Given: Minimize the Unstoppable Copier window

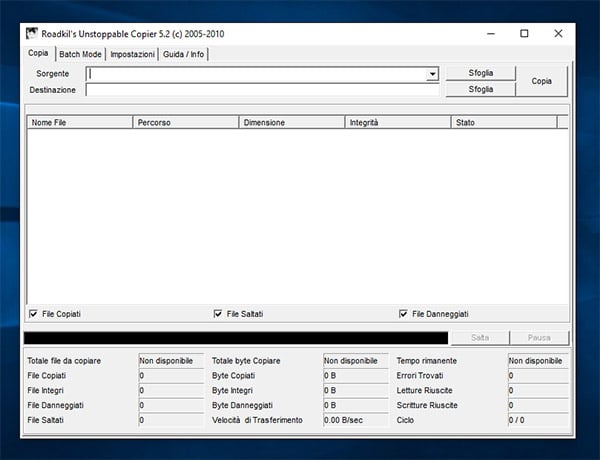Looking at the screenshot, I should click(491, 34).
